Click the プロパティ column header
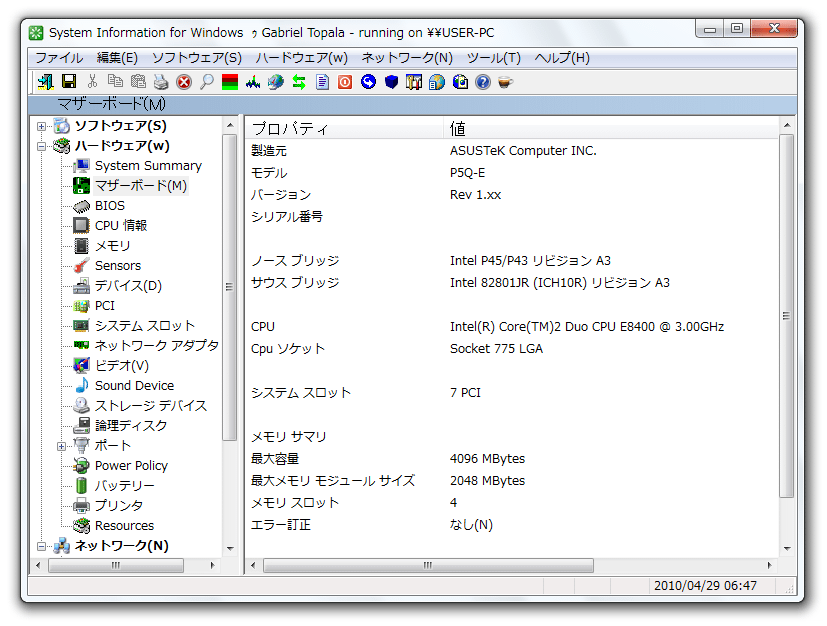Screen dimensions: 827x626 pos(343,128)
